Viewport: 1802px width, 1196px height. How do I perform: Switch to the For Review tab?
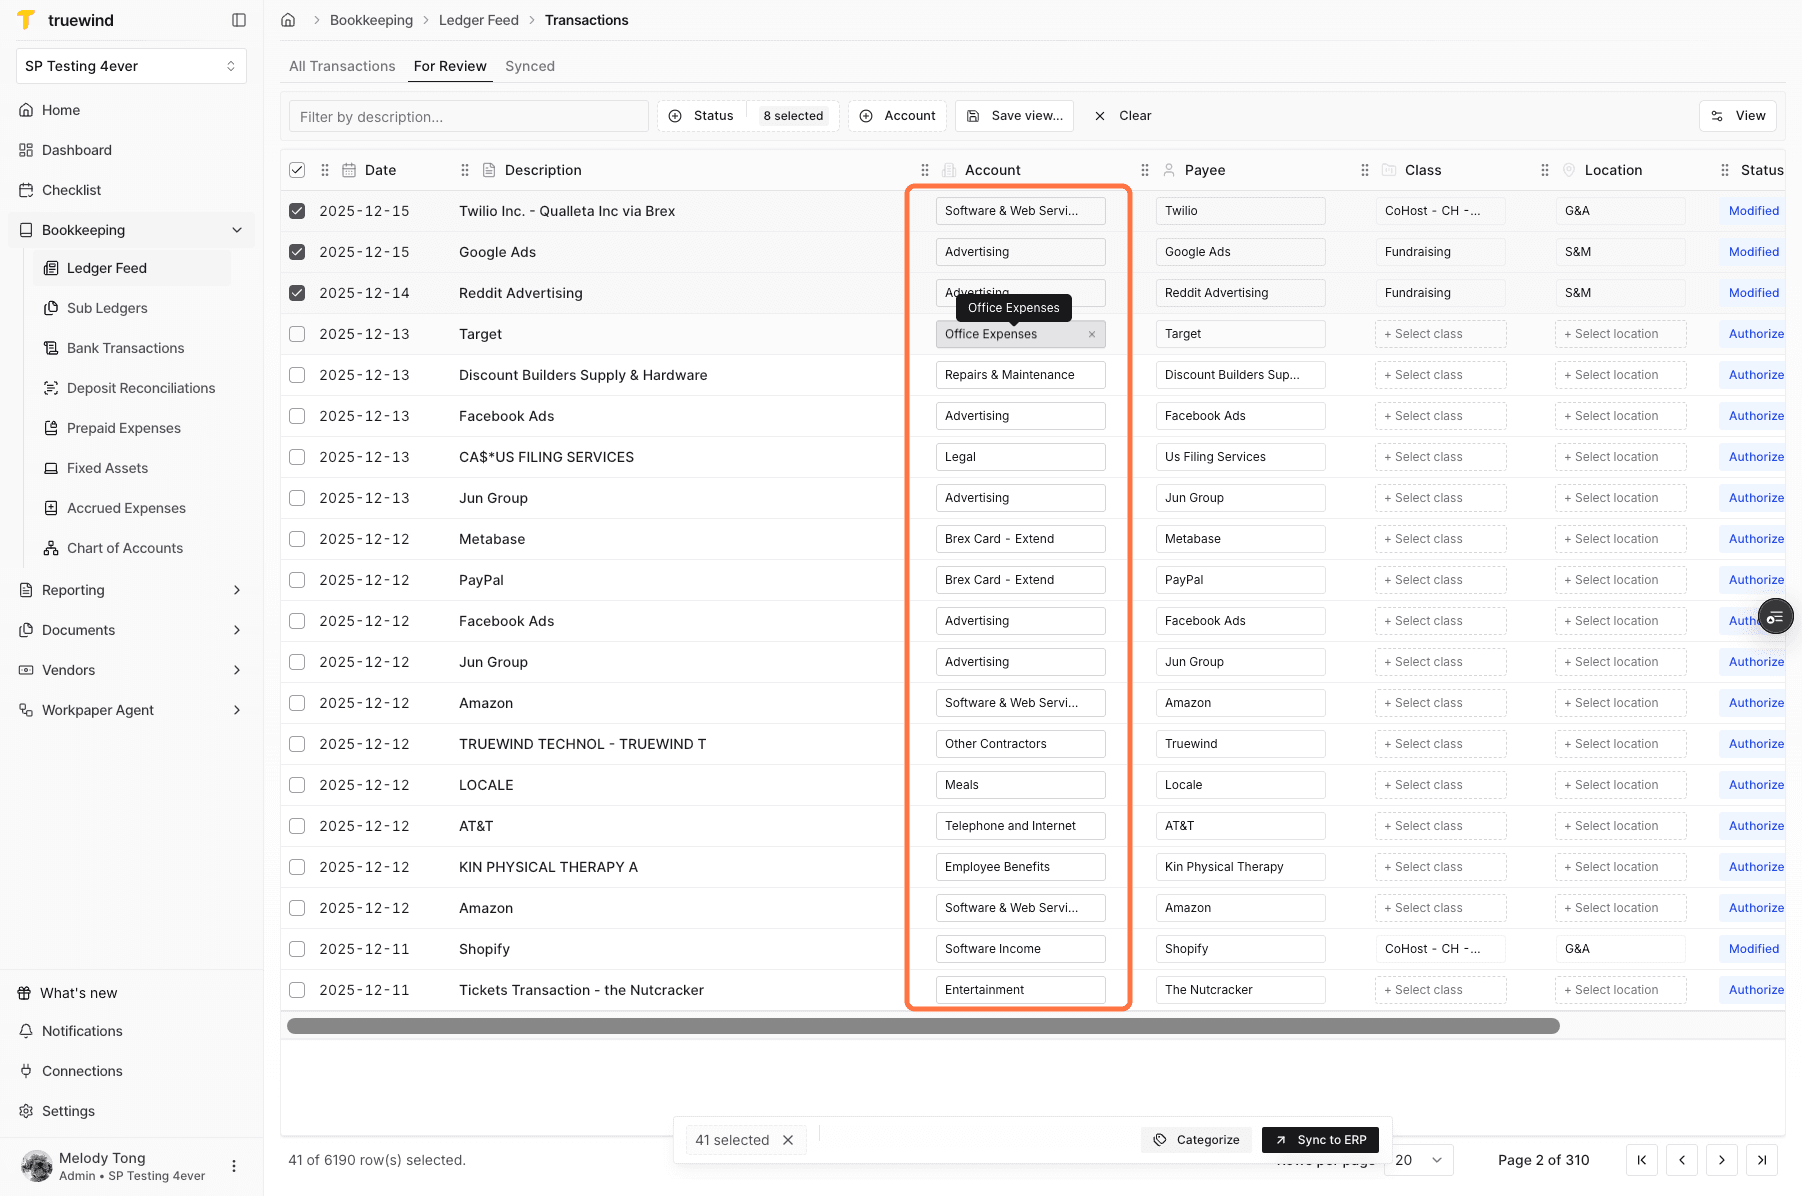(450, 66)
